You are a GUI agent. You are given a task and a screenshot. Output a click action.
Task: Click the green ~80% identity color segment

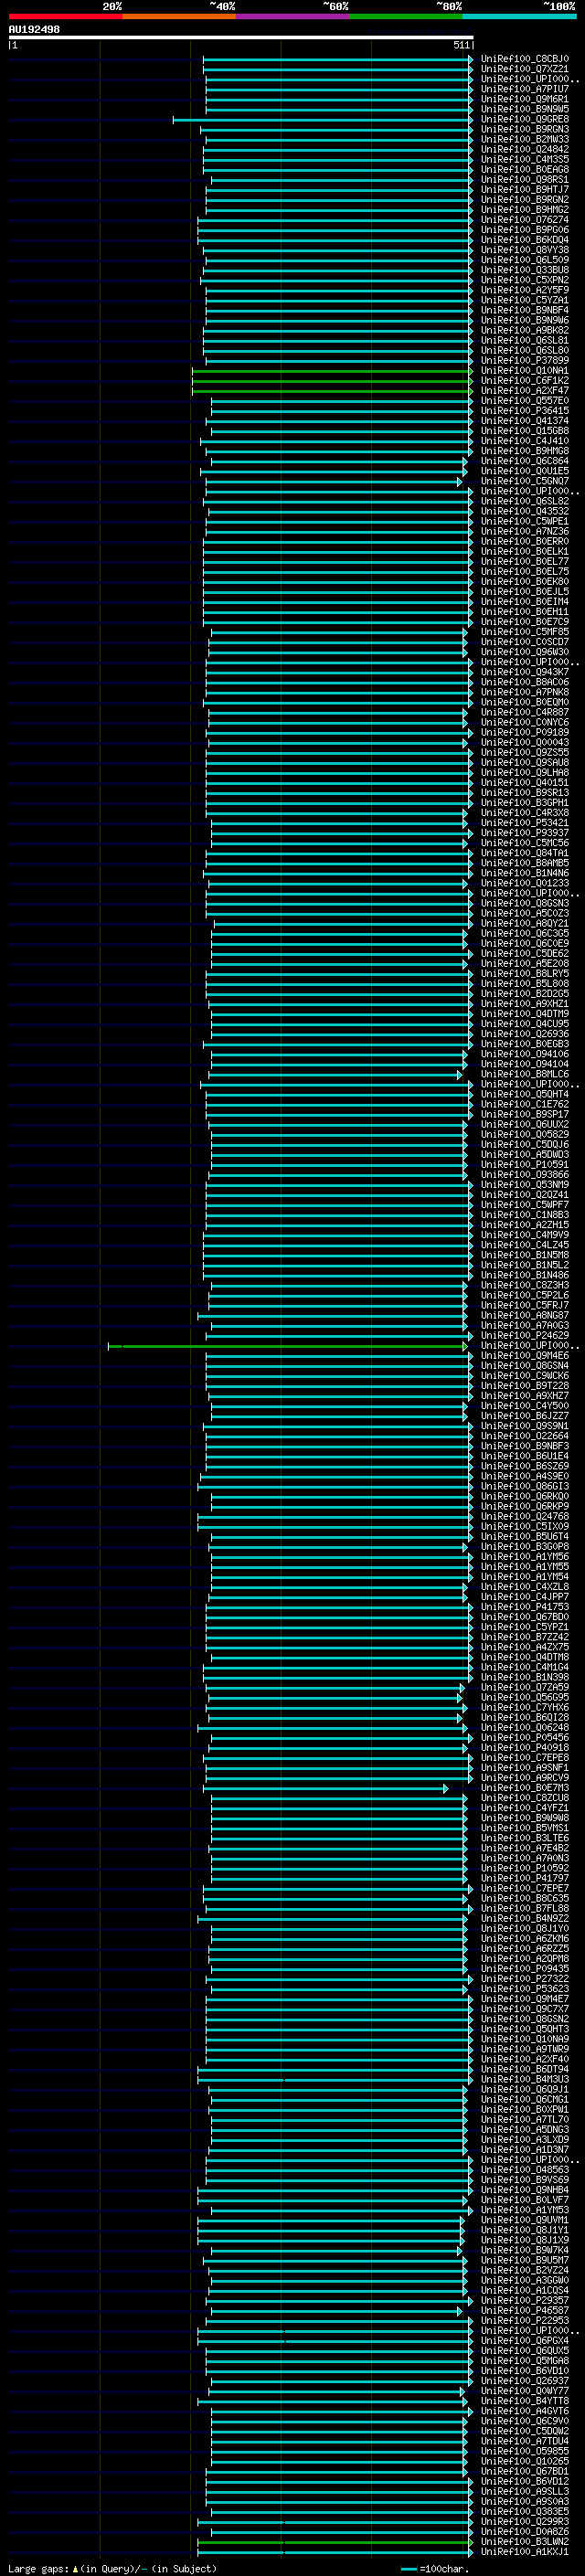click(406, 16)
